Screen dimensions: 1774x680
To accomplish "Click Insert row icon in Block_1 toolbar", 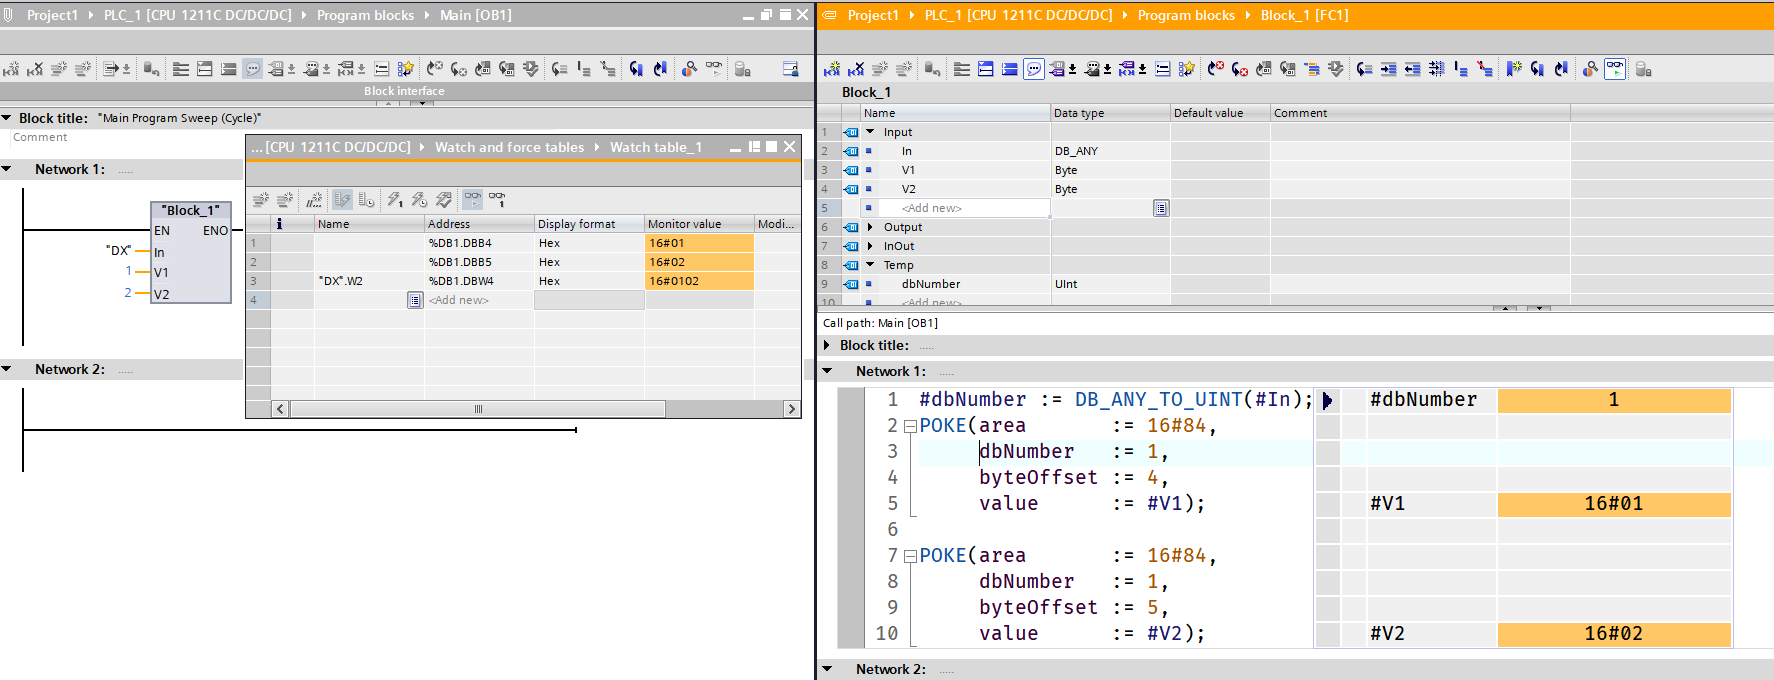I will point(832,69).
